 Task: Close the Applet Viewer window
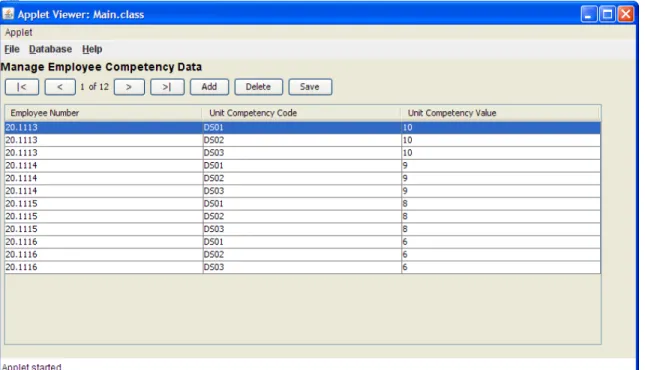pyautogui.click(x=626, y=14)
